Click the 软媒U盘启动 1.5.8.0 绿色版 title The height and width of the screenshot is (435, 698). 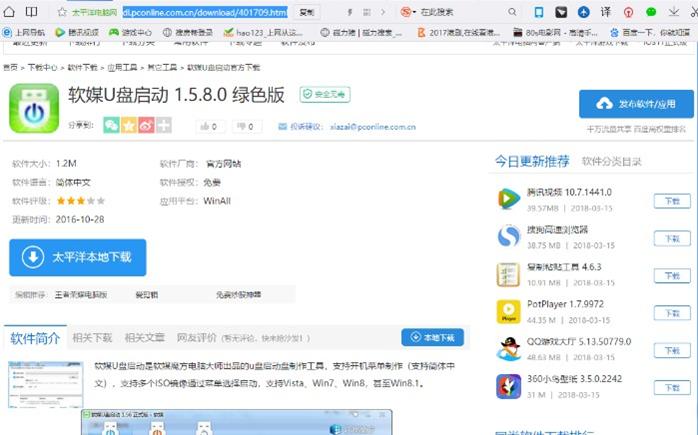(x=176, y=95)
